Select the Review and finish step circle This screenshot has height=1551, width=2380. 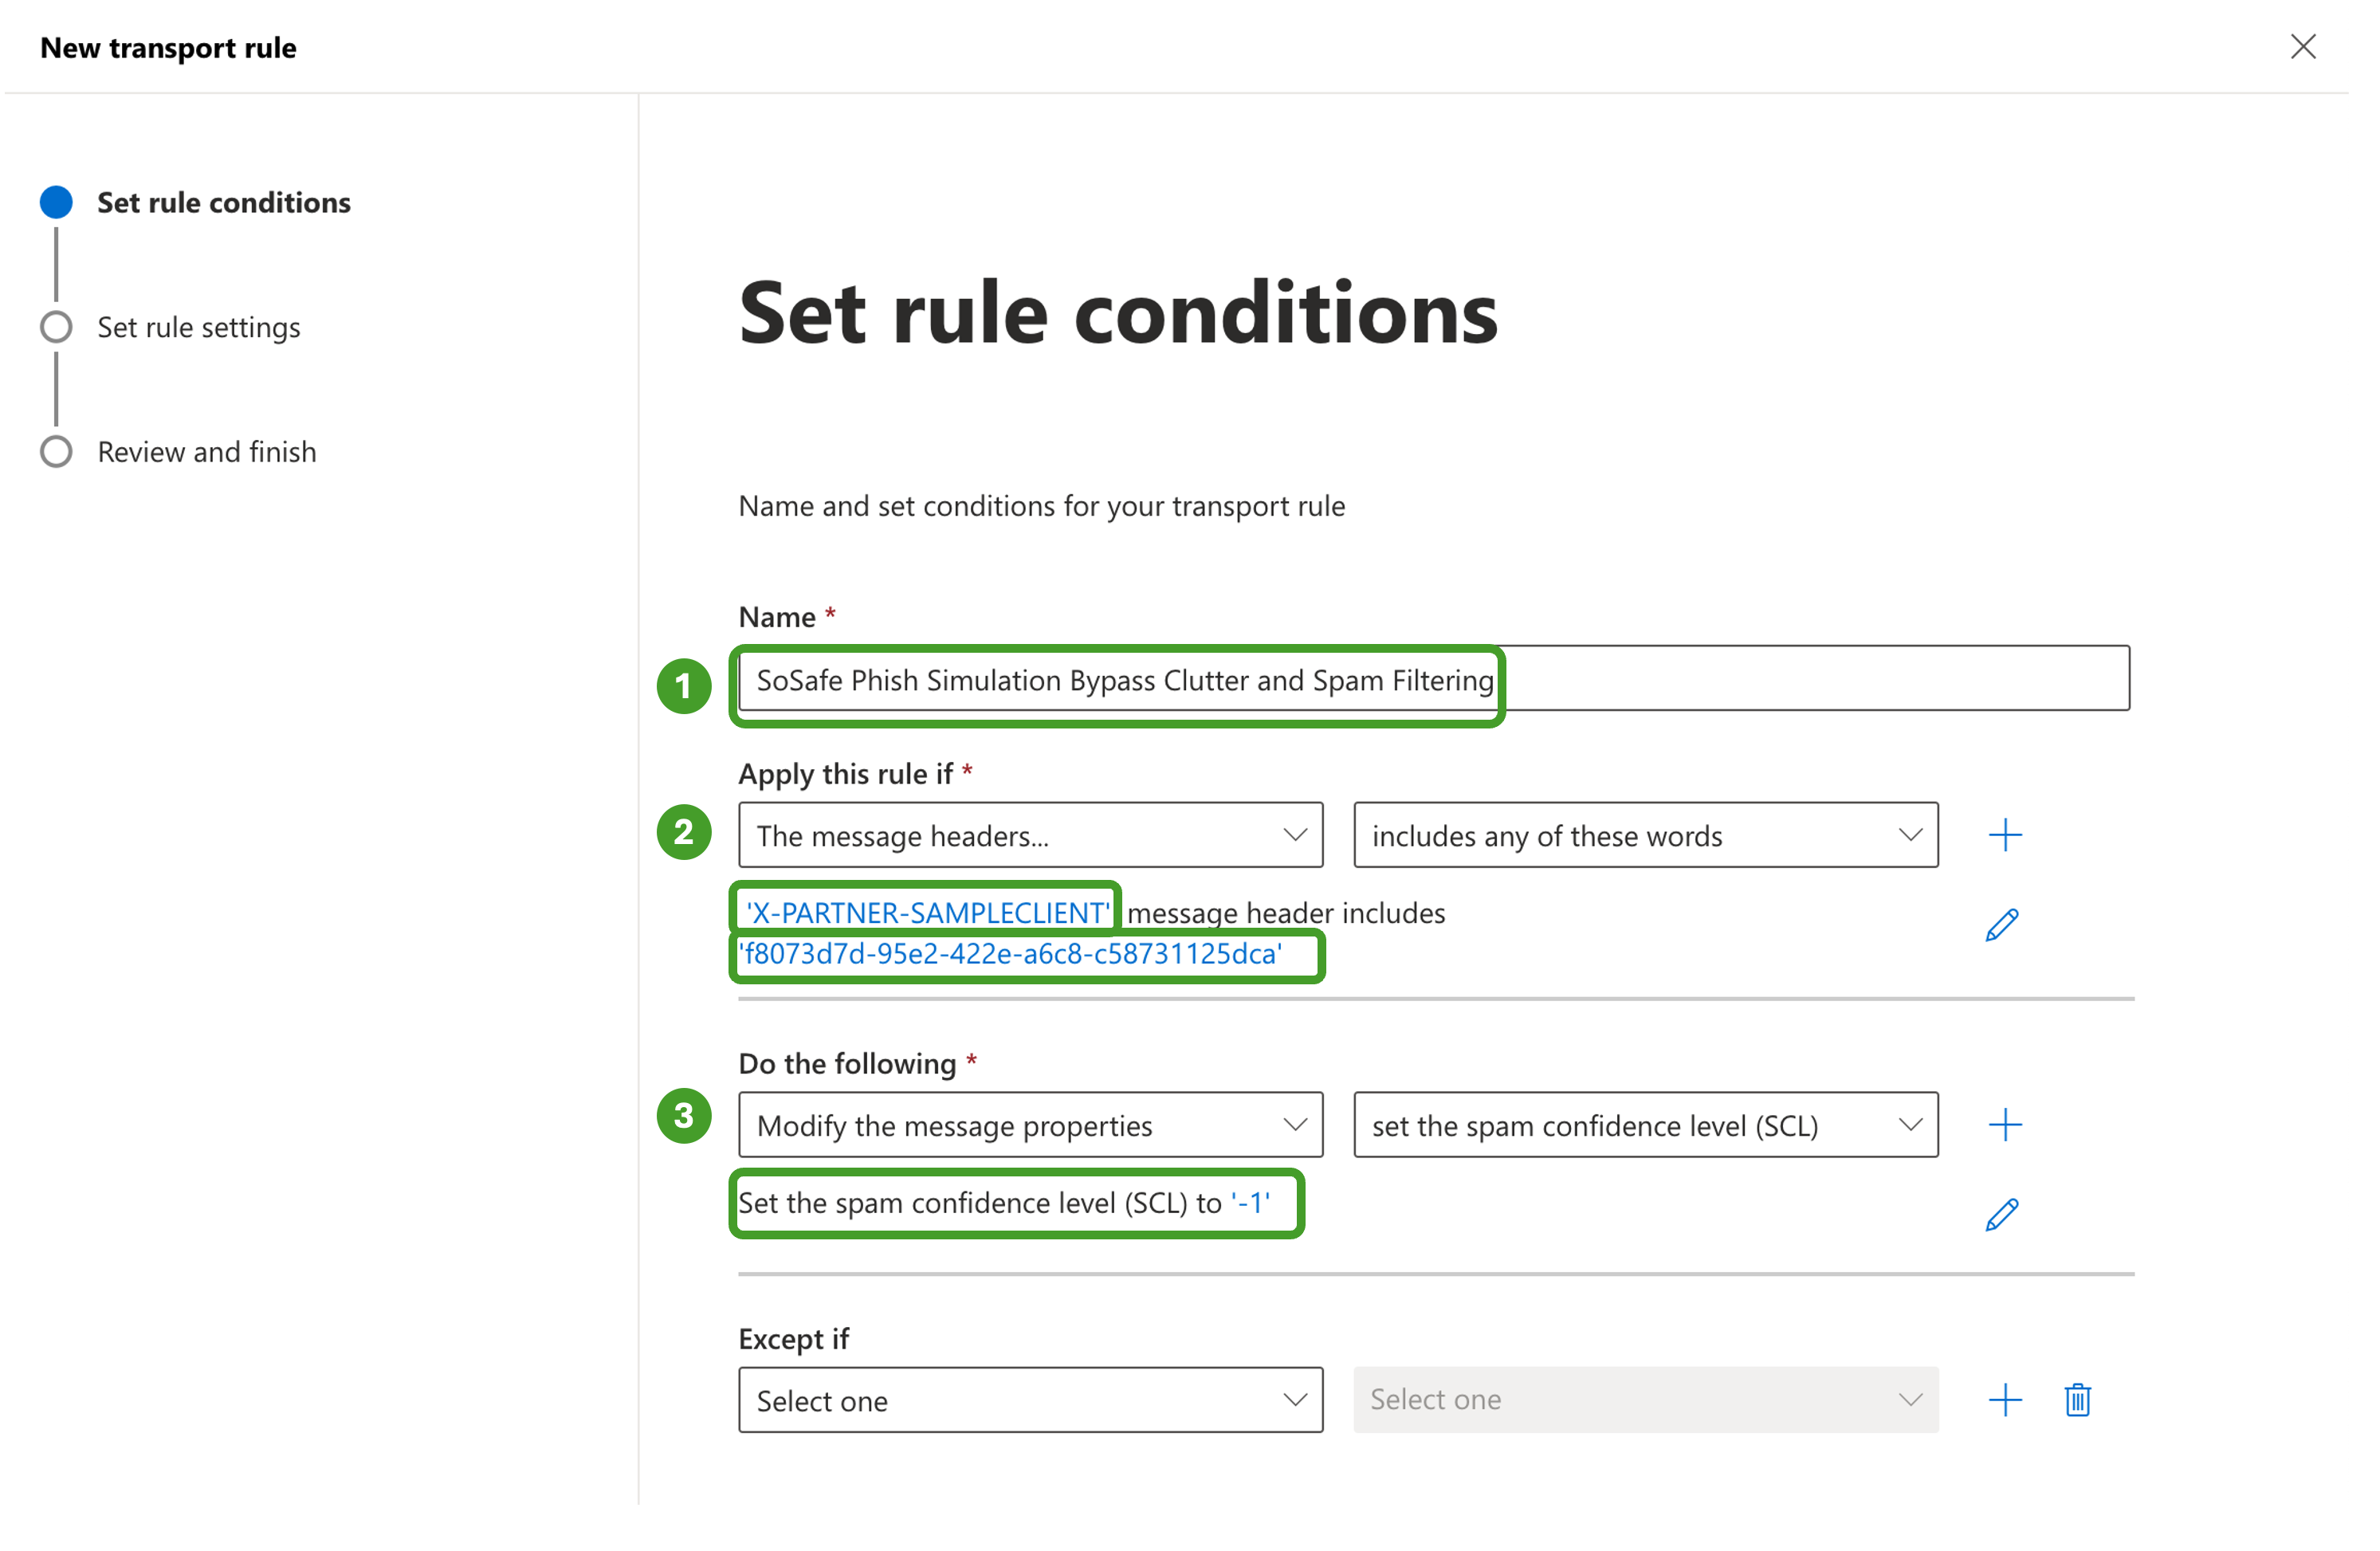click(56, 452)
